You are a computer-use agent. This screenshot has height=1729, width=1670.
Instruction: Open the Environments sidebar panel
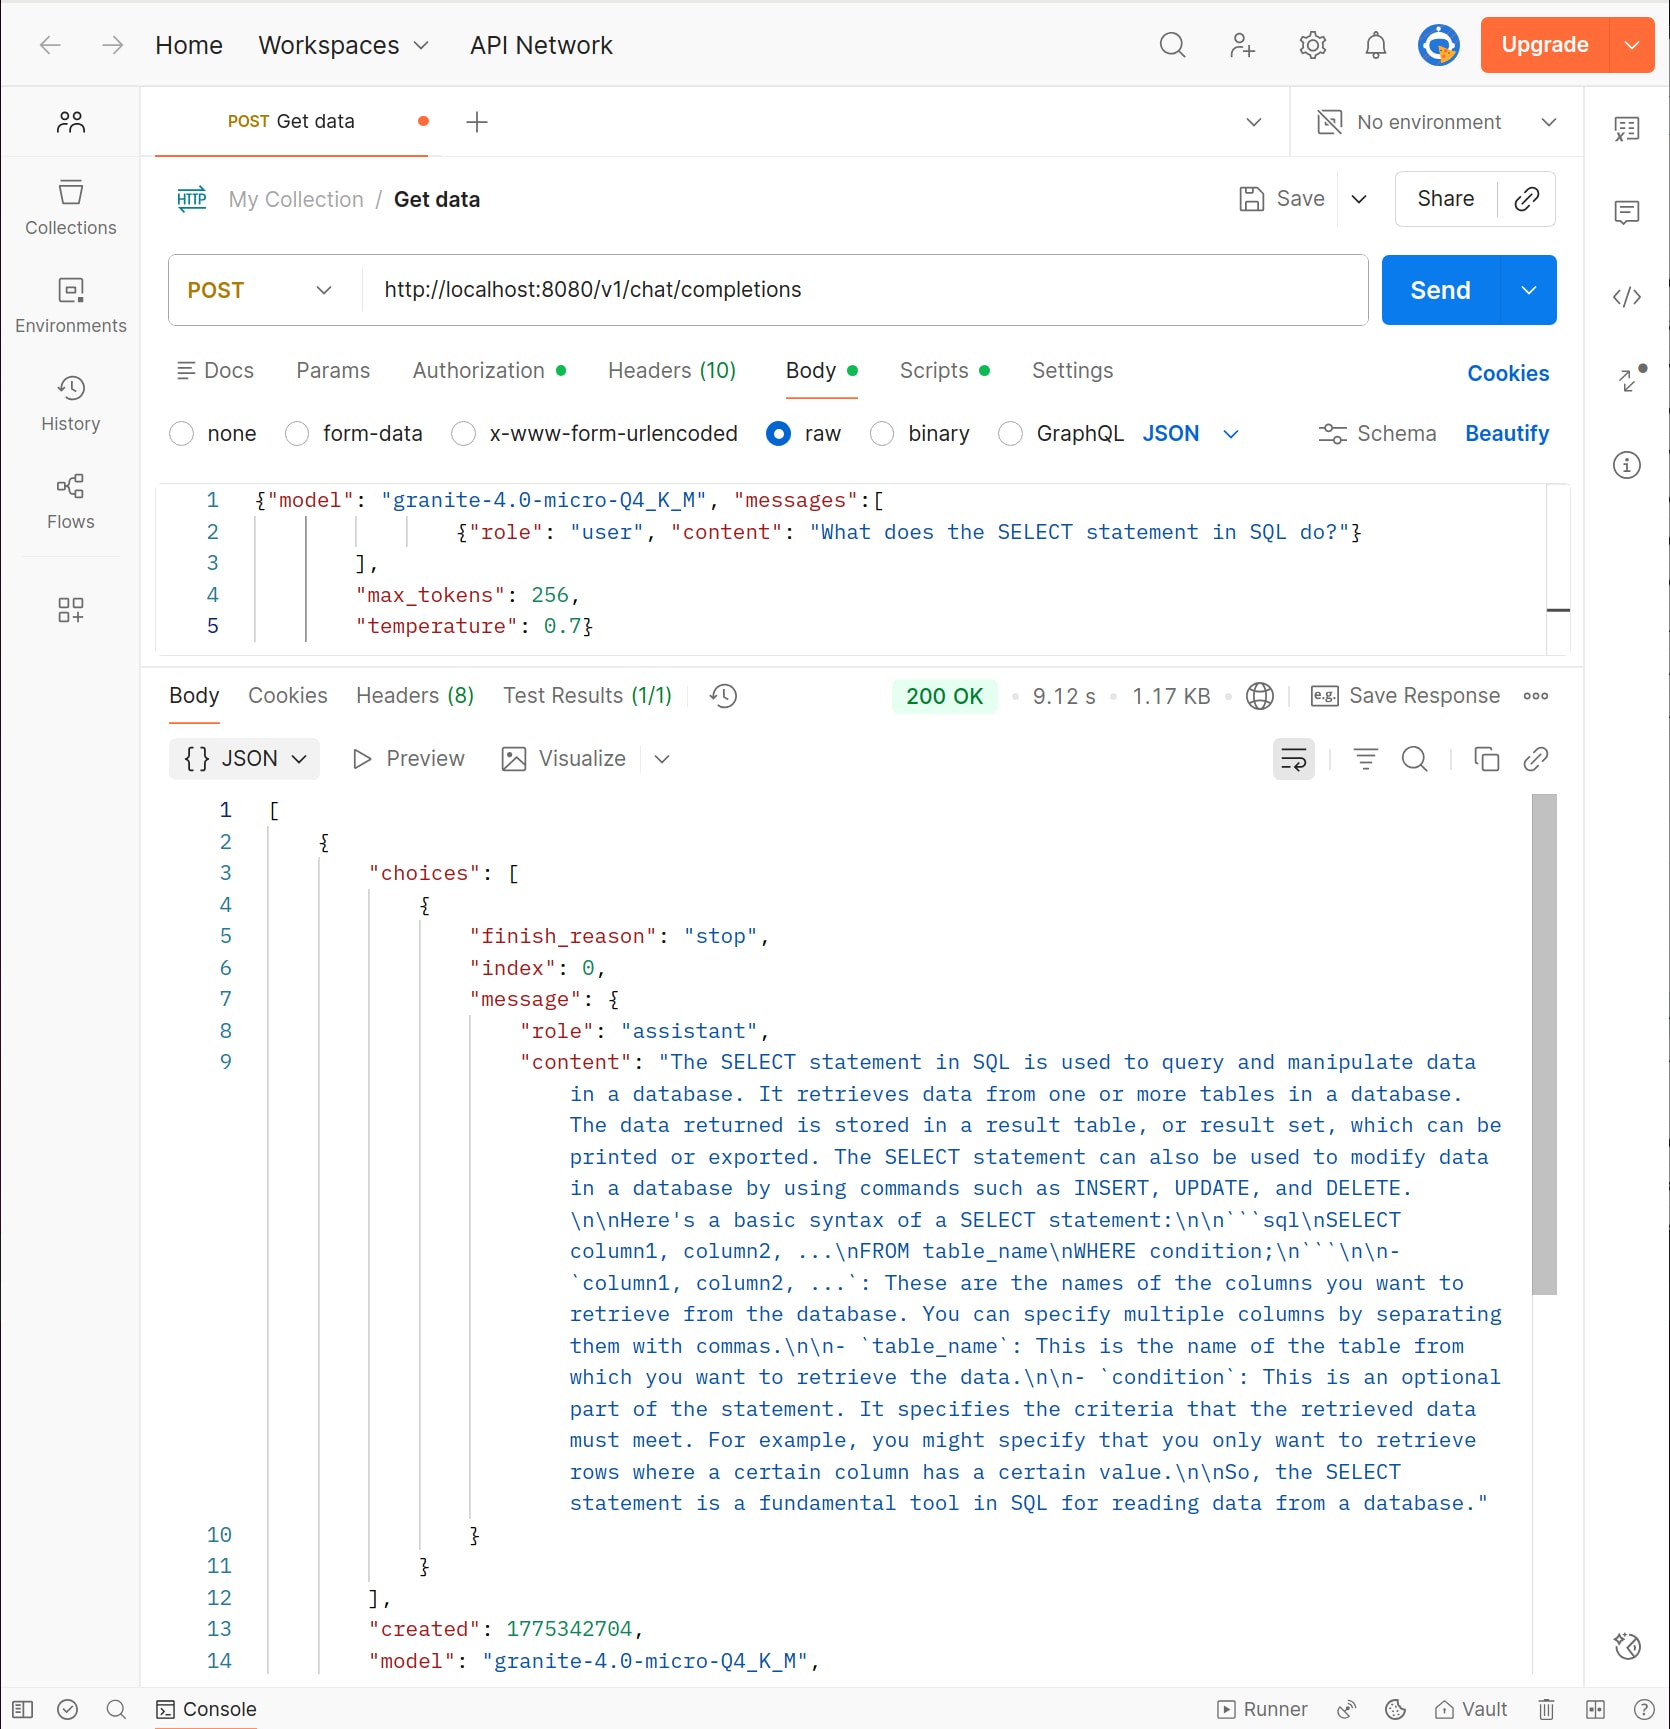[71, 305]
